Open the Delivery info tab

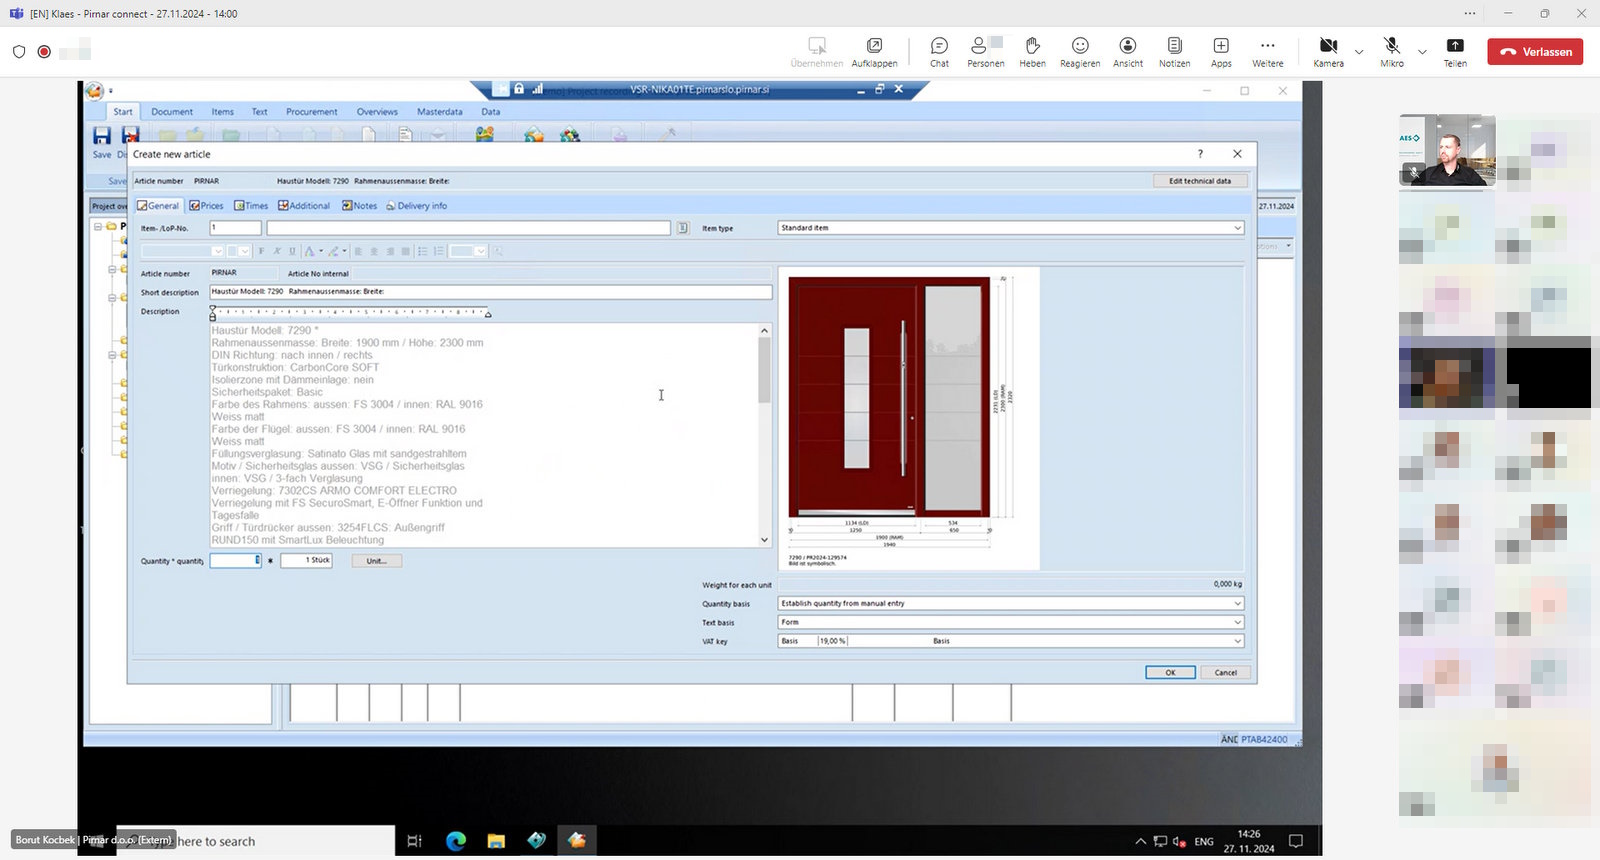[x=417, y=206]
